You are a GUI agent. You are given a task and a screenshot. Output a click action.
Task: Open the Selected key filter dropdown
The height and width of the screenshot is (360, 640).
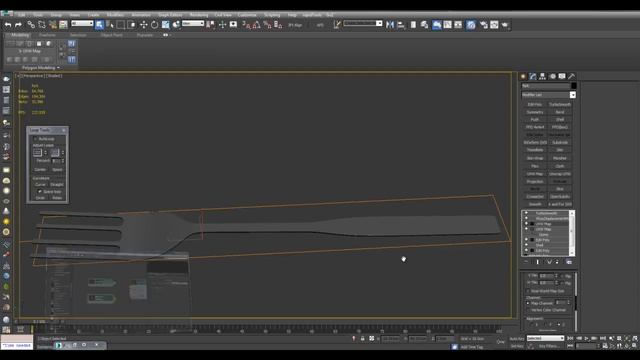pyautogui.click(x=545, y=338)
